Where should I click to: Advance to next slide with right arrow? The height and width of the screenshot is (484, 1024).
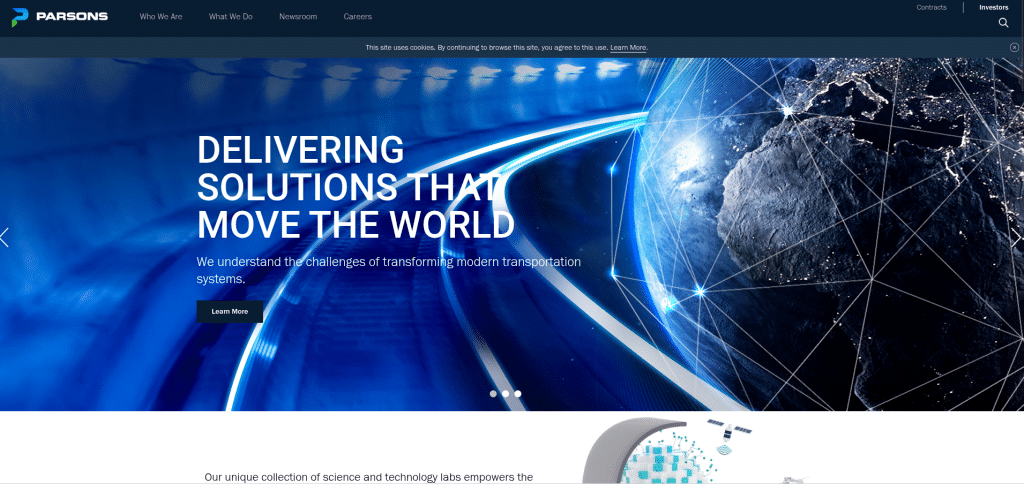(x=1017, y=238)
